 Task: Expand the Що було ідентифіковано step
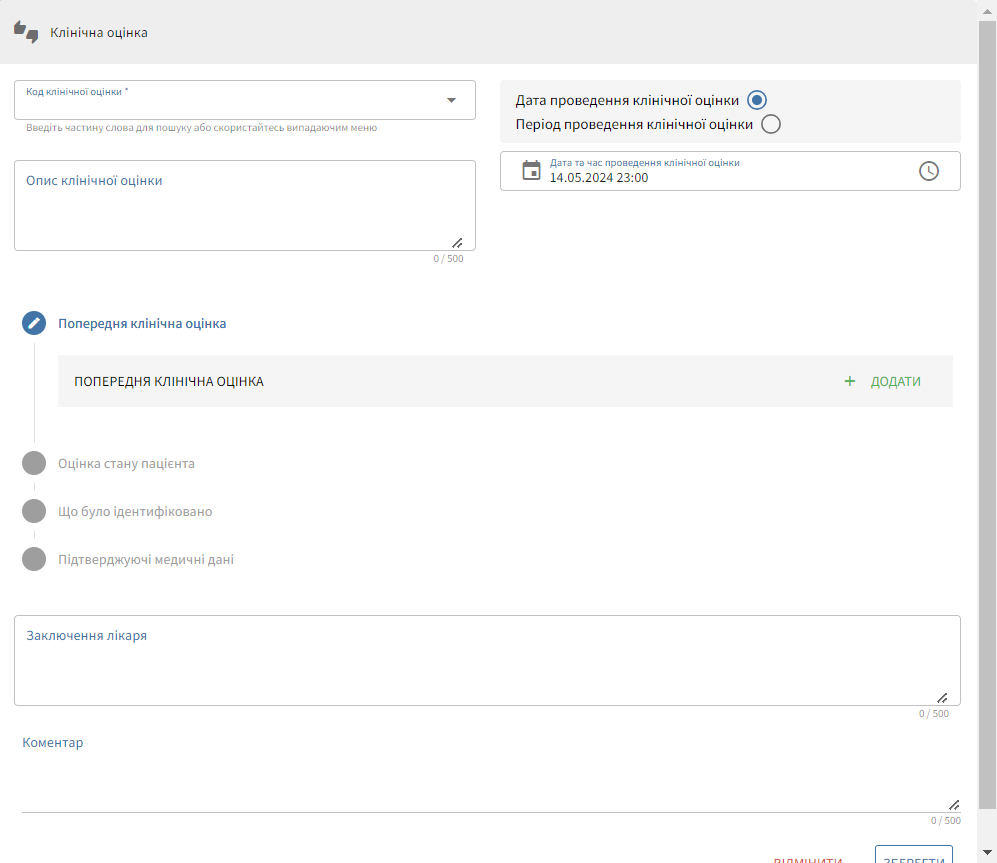coord(135,512)
